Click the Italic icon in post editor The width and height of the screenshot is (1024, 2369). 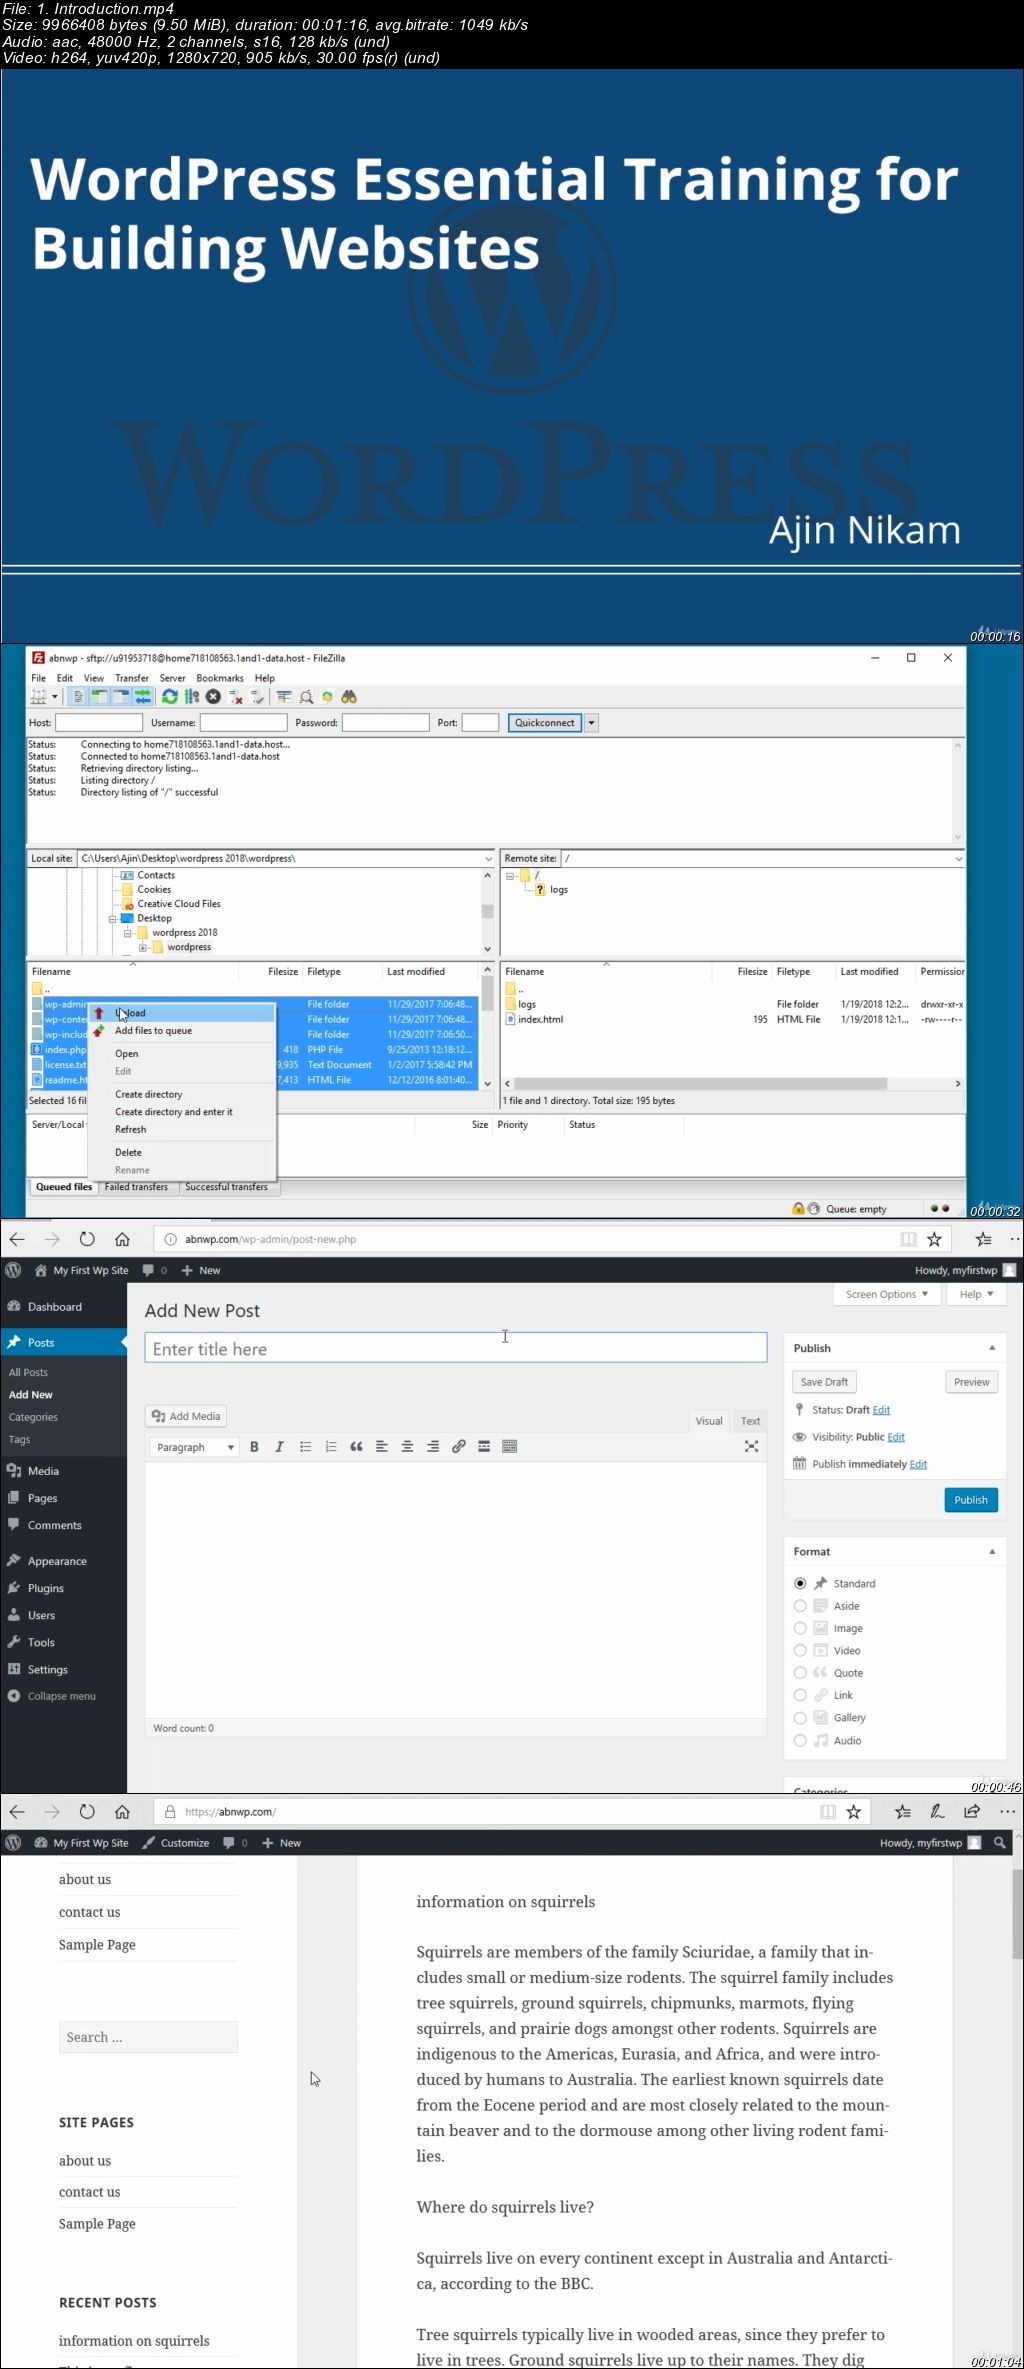coord(280,1447)
